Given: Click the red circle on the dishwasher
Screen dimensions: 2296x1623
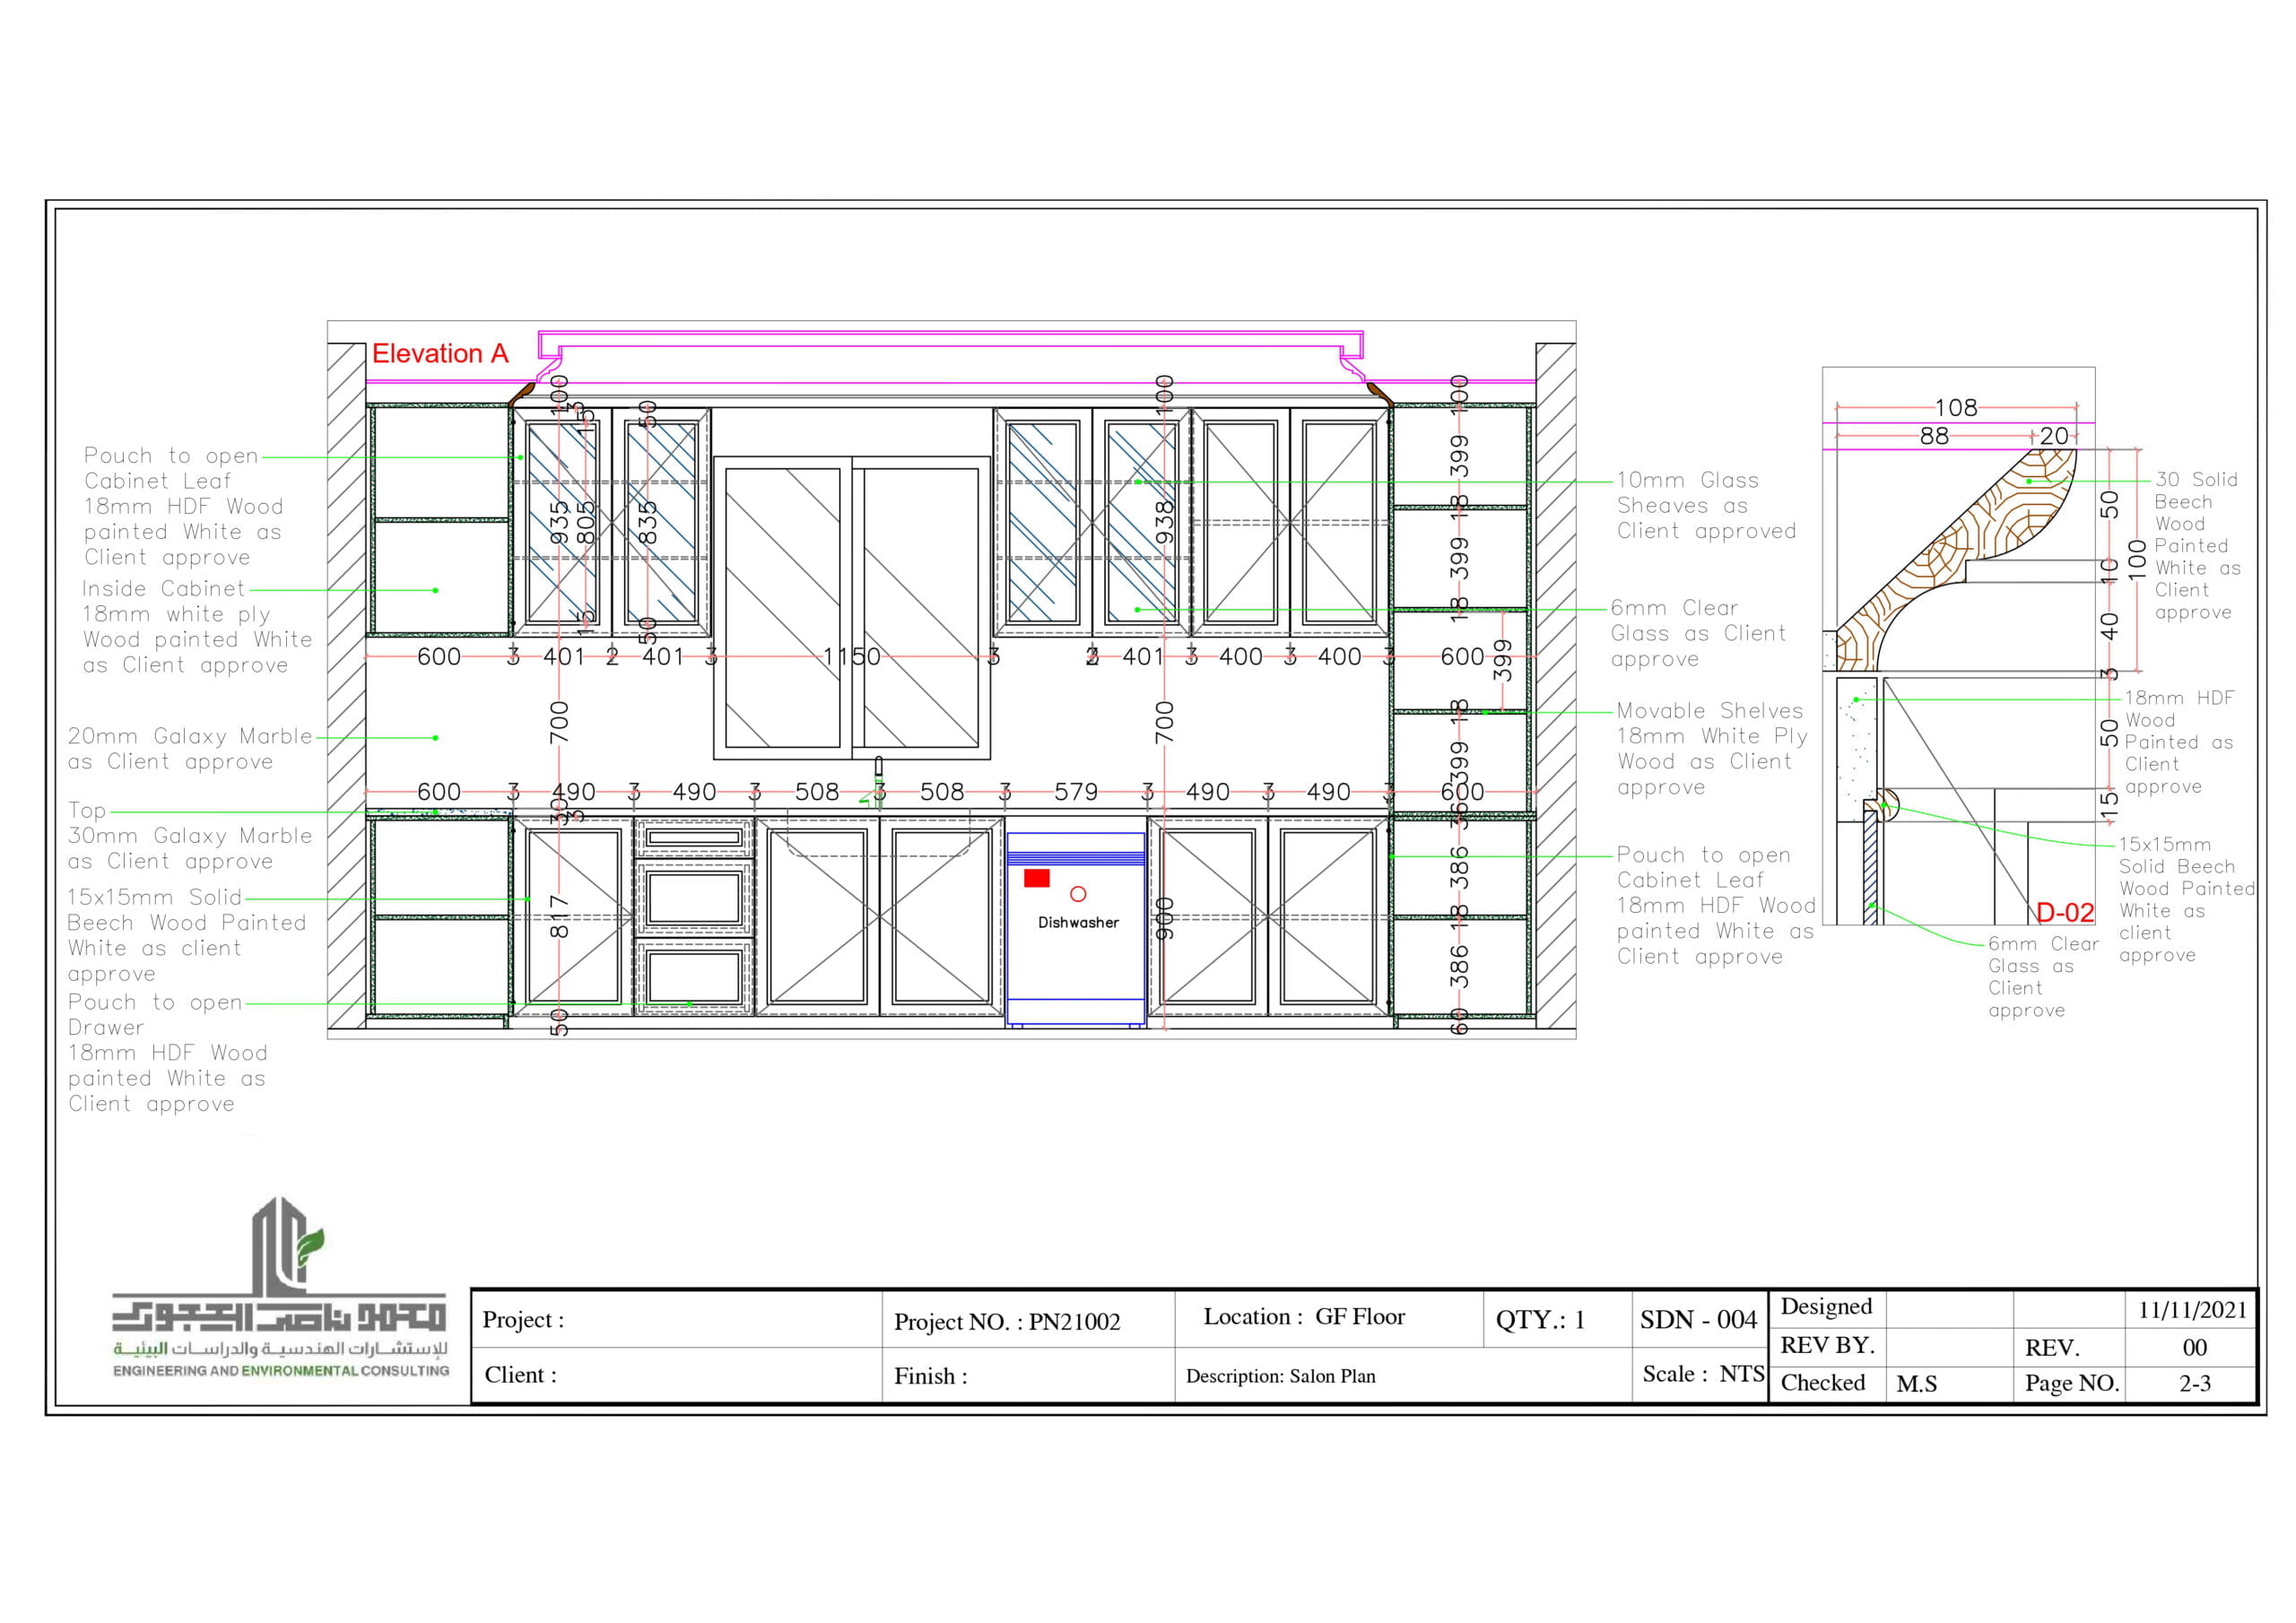Looking at the screenshot, I should tap(1078, 894).
